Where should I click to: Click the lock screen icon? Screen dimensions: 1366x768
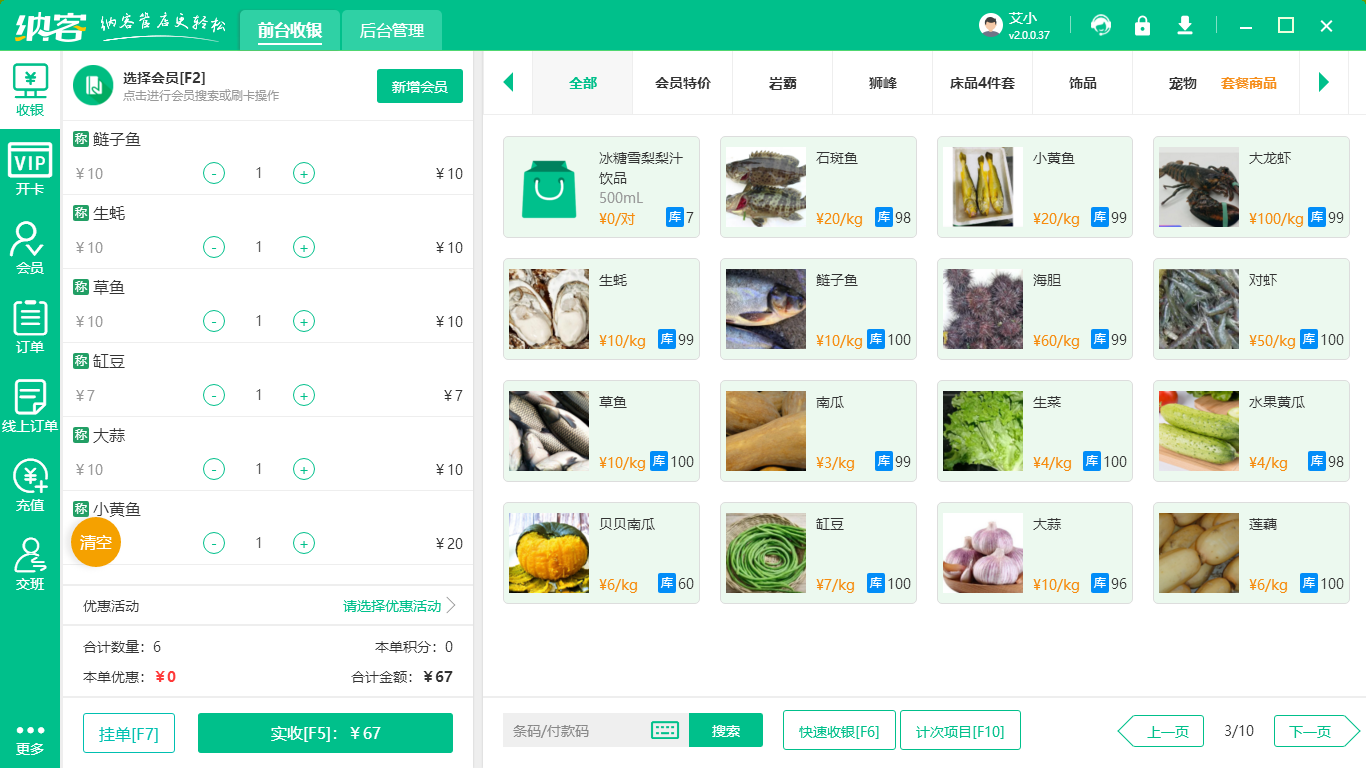pyautogui.click(x=1142, y=25)
